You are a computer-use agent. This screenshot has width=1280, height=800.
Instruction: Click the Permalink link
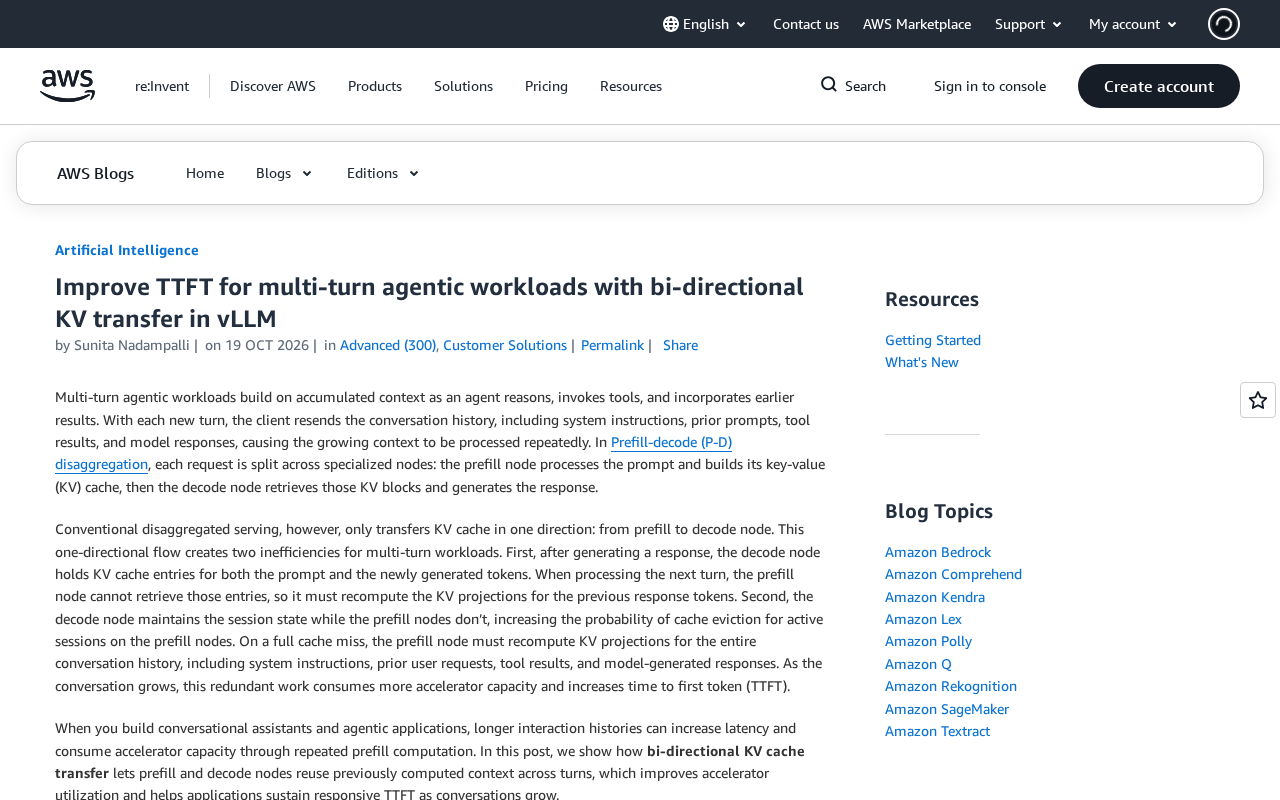coord(612,345)
